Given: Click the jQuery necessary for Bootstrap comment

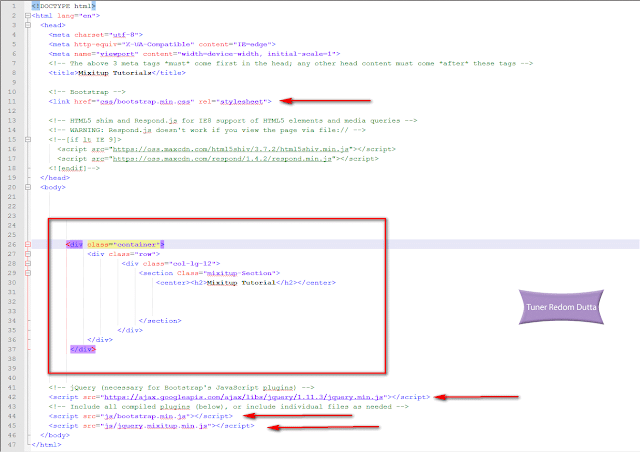Looking at the screenshot, I should click(181, 387).
